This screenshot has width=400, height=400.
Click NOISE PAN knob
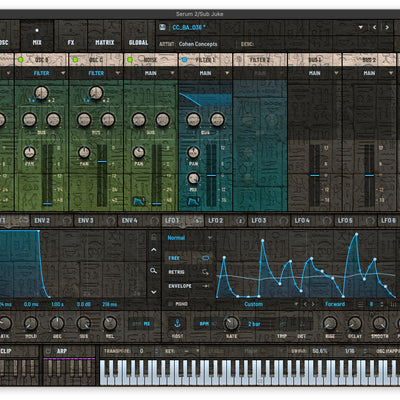(x=139, y=153)
